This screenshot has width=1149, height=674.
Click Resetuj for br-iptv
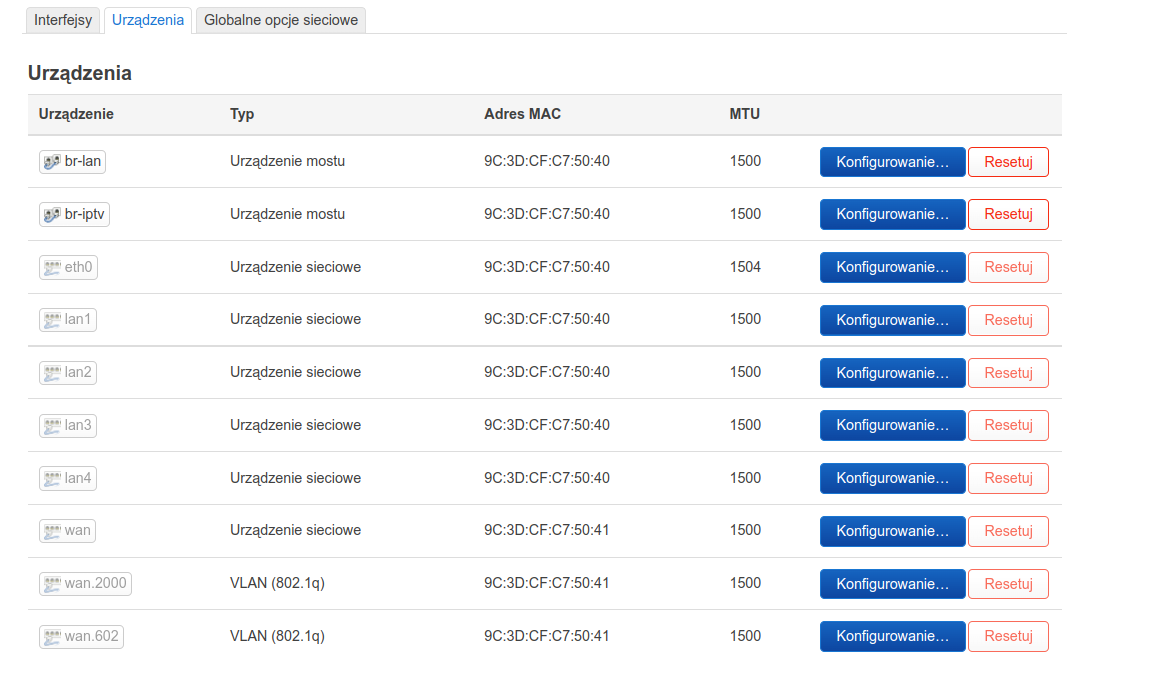click(1008, 215)
